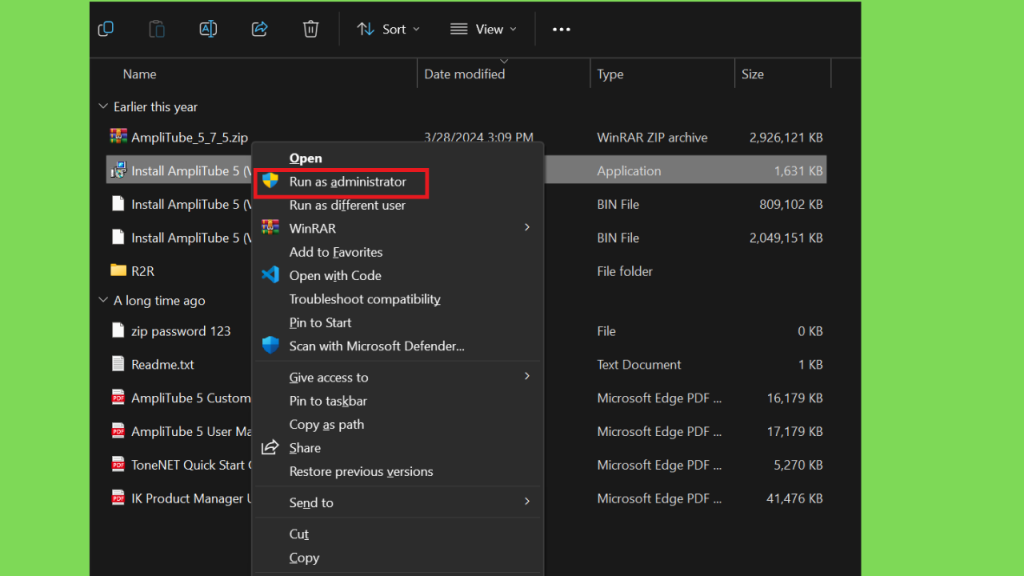Open the Sort dropdown

[x=389, y=29]
